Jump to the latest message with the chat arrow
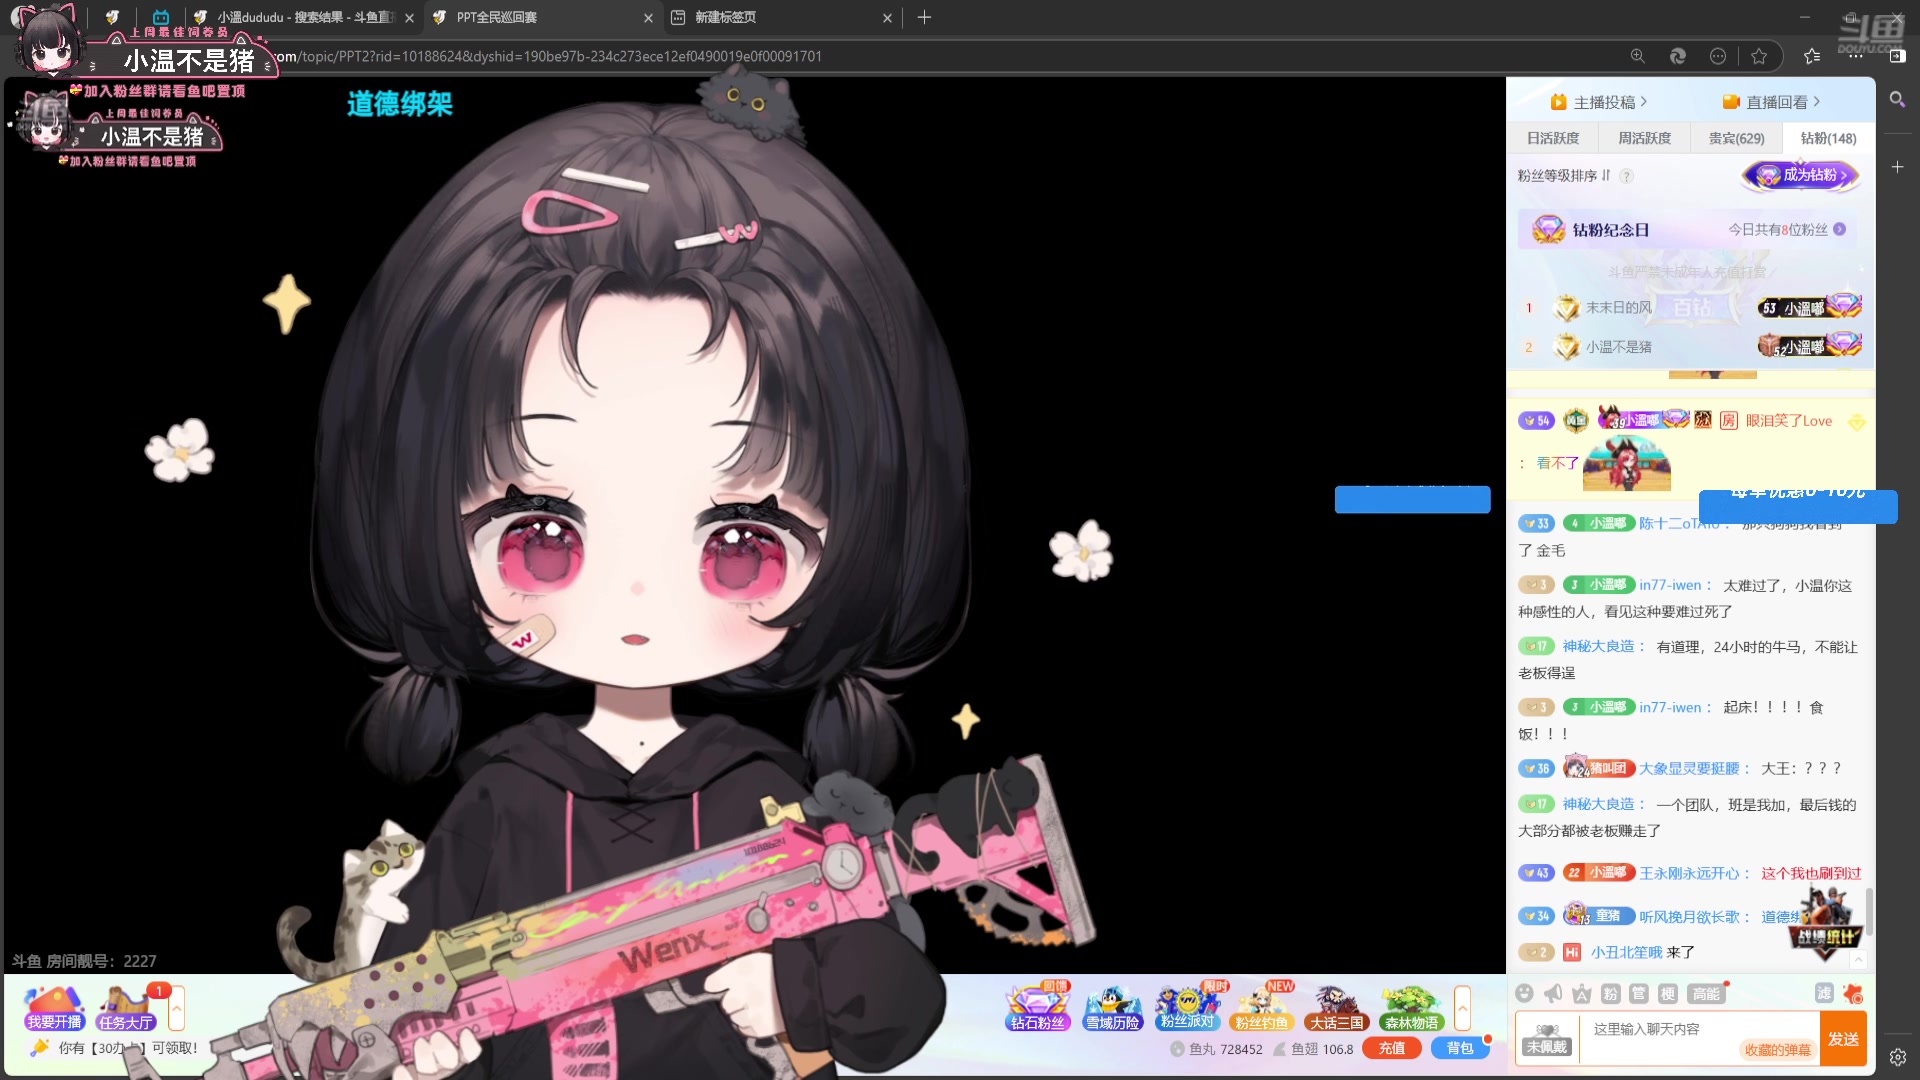This screenshot has width=1920, height=1080. [1858, 960]
